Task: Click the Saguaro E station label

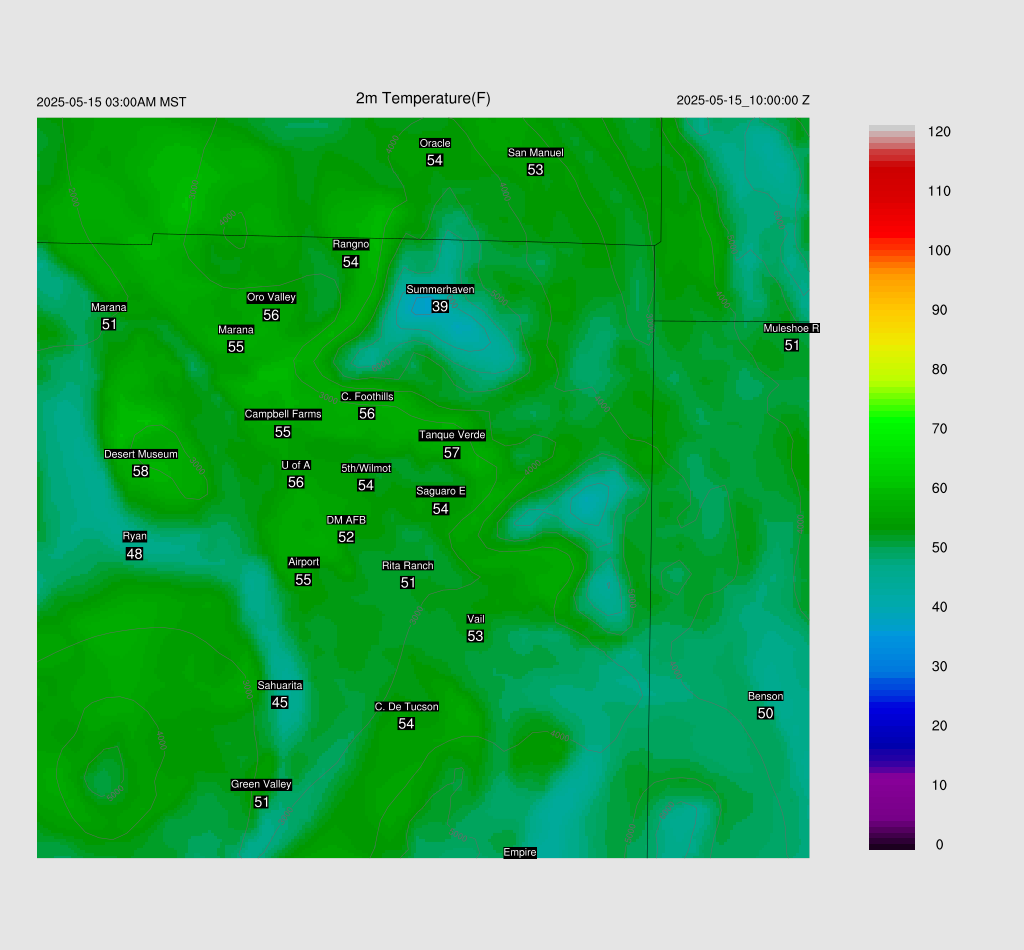Action: click(x=441, y=491)
